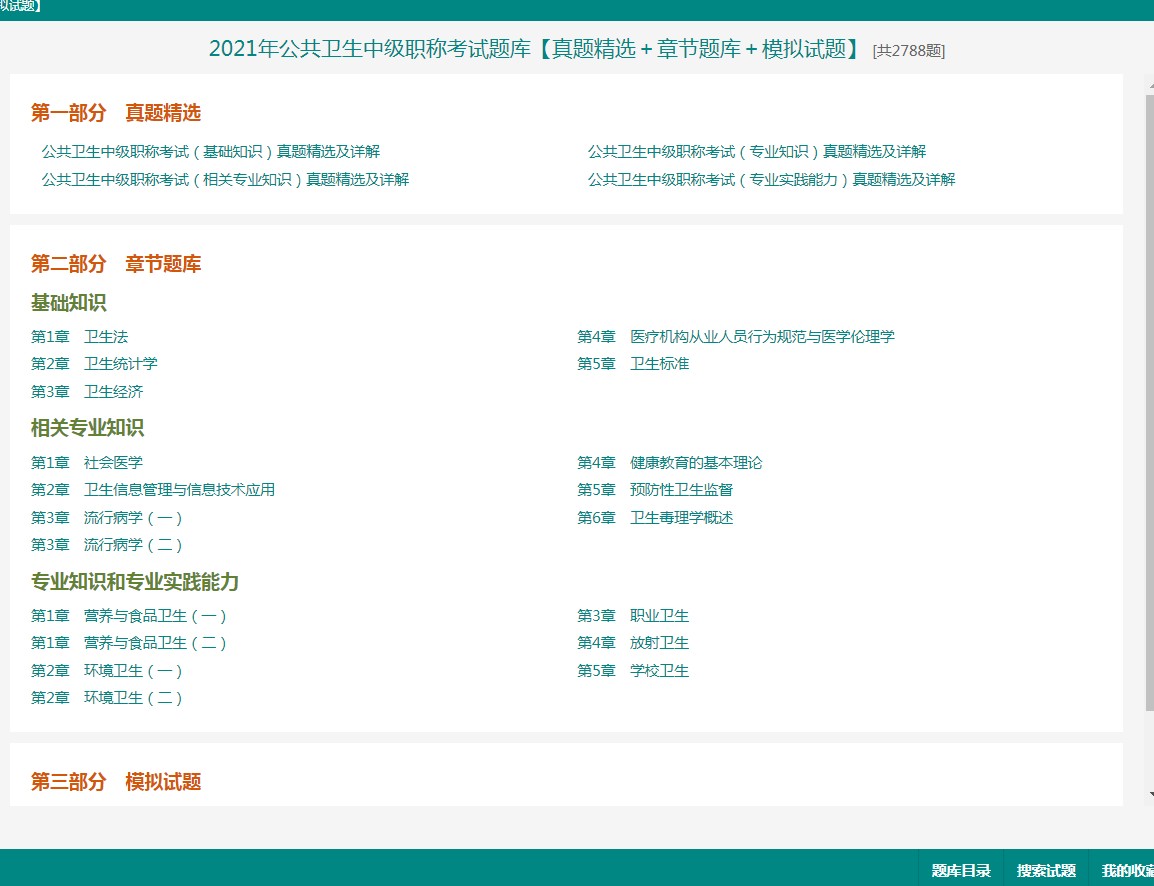Open chapter 第5章 预防性卫生监督

pyautogui.click(x=655, y=490)
